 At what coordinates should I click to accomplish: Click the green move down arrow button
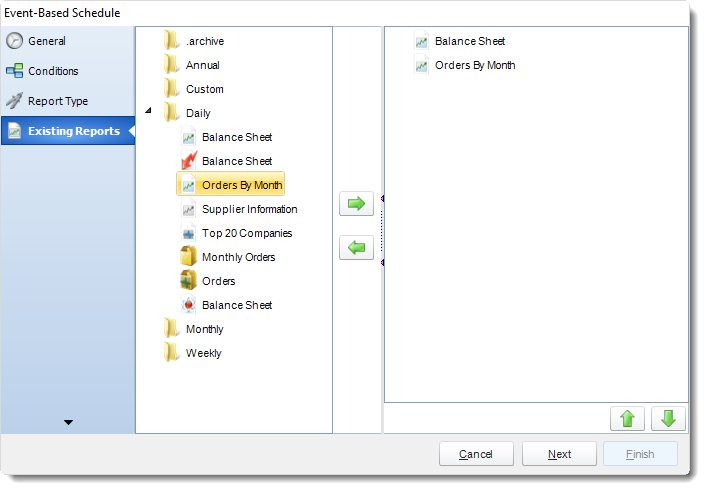click(x=668, y=419)
